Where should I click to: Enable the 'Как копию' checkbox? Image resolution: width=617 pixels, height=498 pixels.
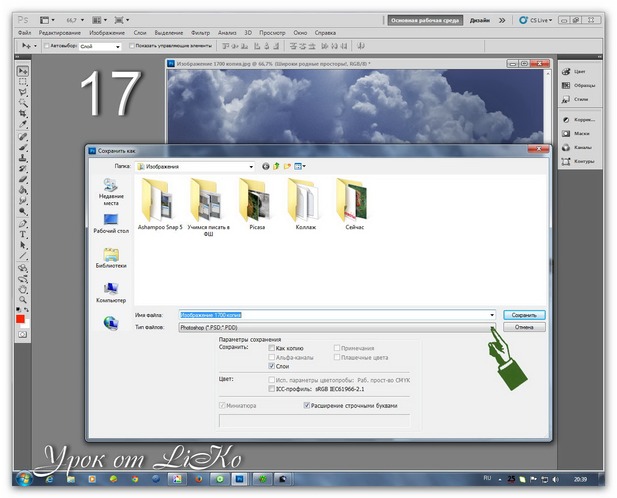coord(271,348)
